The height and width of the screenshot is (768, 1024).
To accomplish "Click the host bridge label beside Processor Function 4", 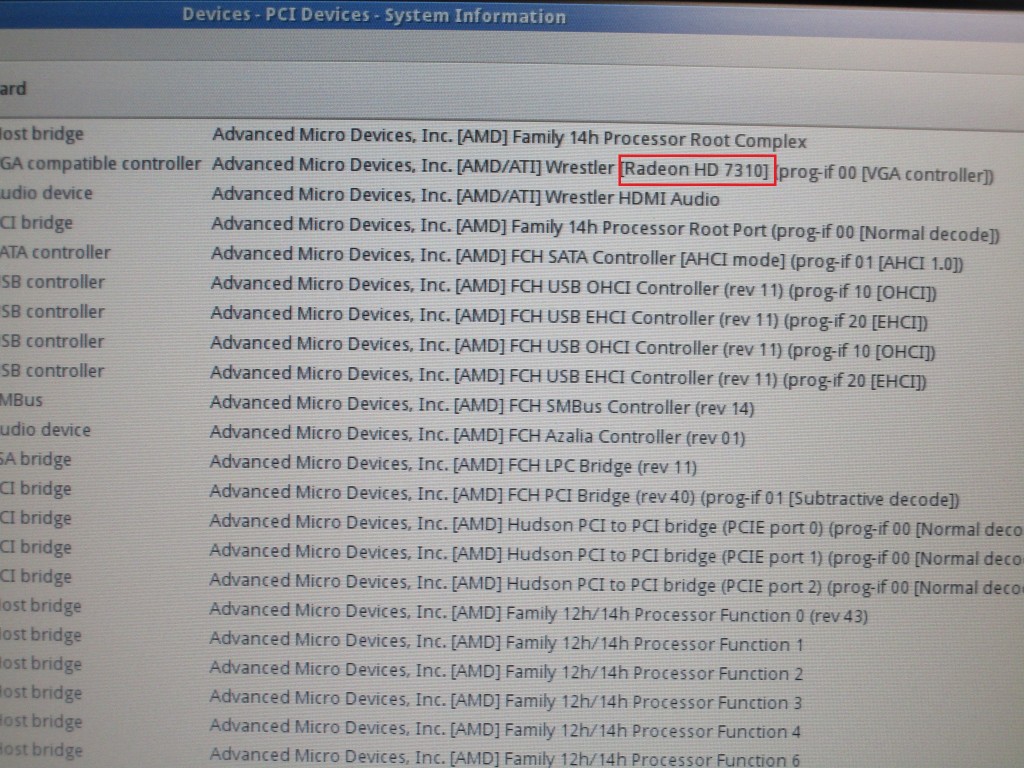I will (x=41, y=721).
